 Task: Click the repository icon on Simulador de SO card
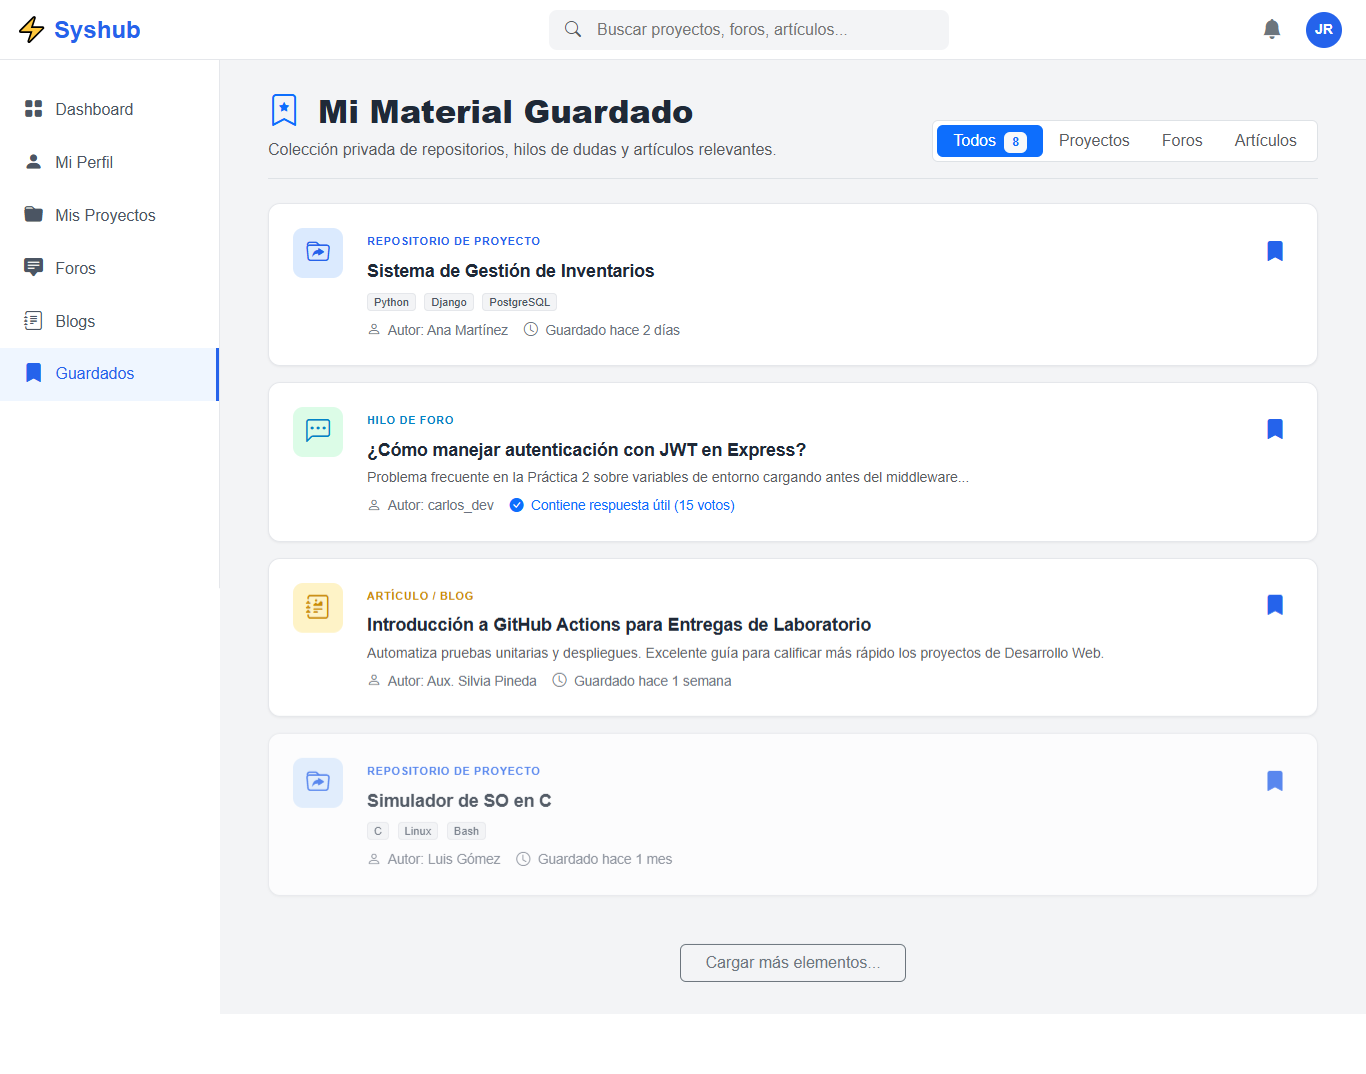(317, 783)
